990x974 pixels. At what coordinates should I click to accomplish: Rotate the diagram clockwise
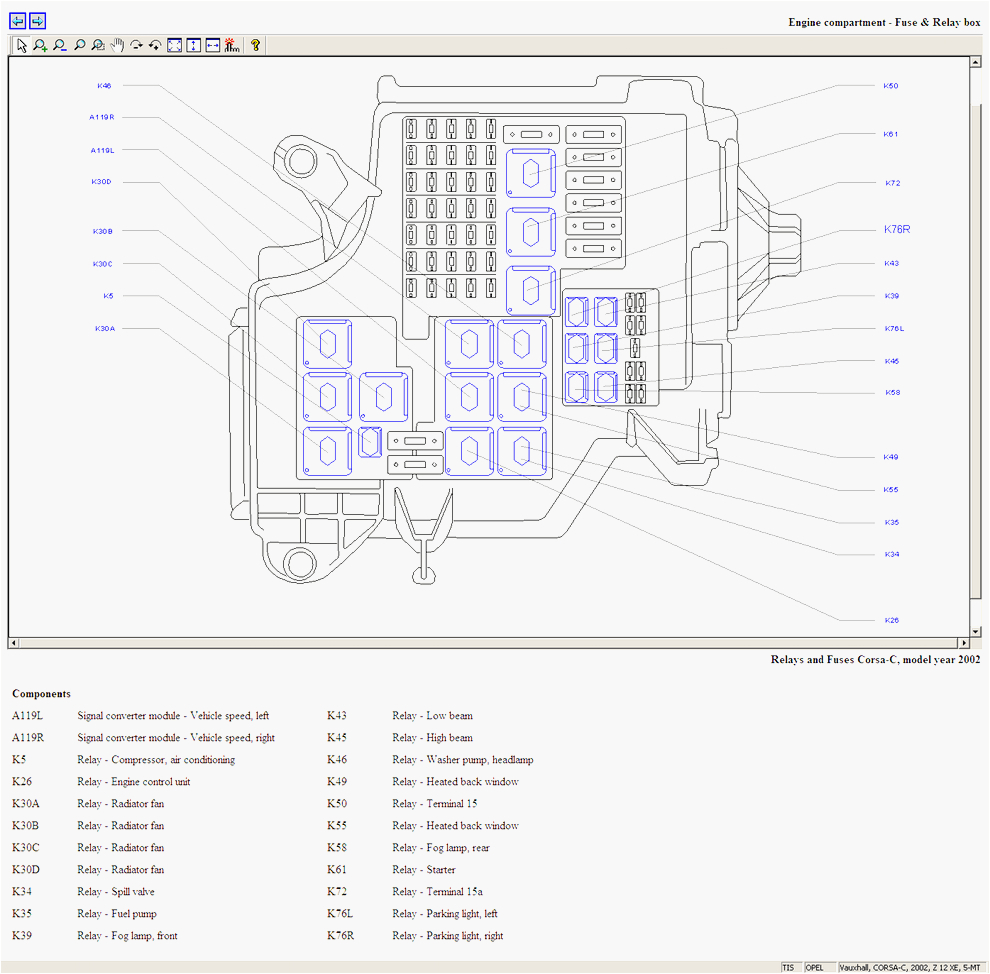coord(136,45)
